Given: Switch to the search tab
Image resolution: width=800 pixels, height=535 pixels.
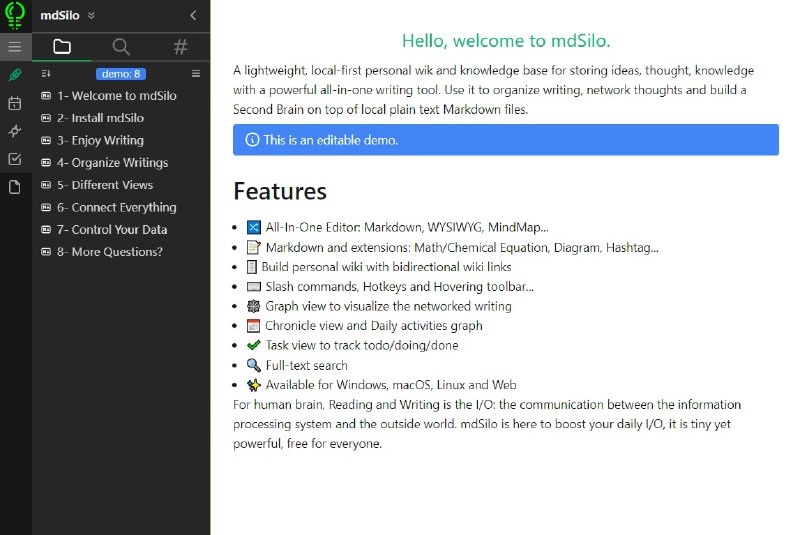Looking at the screenshot, I should 121,47.
